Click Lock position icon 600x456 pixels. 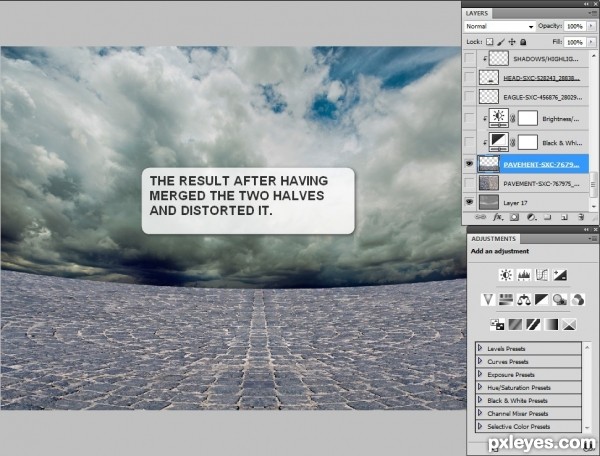(x=512, y=42)
